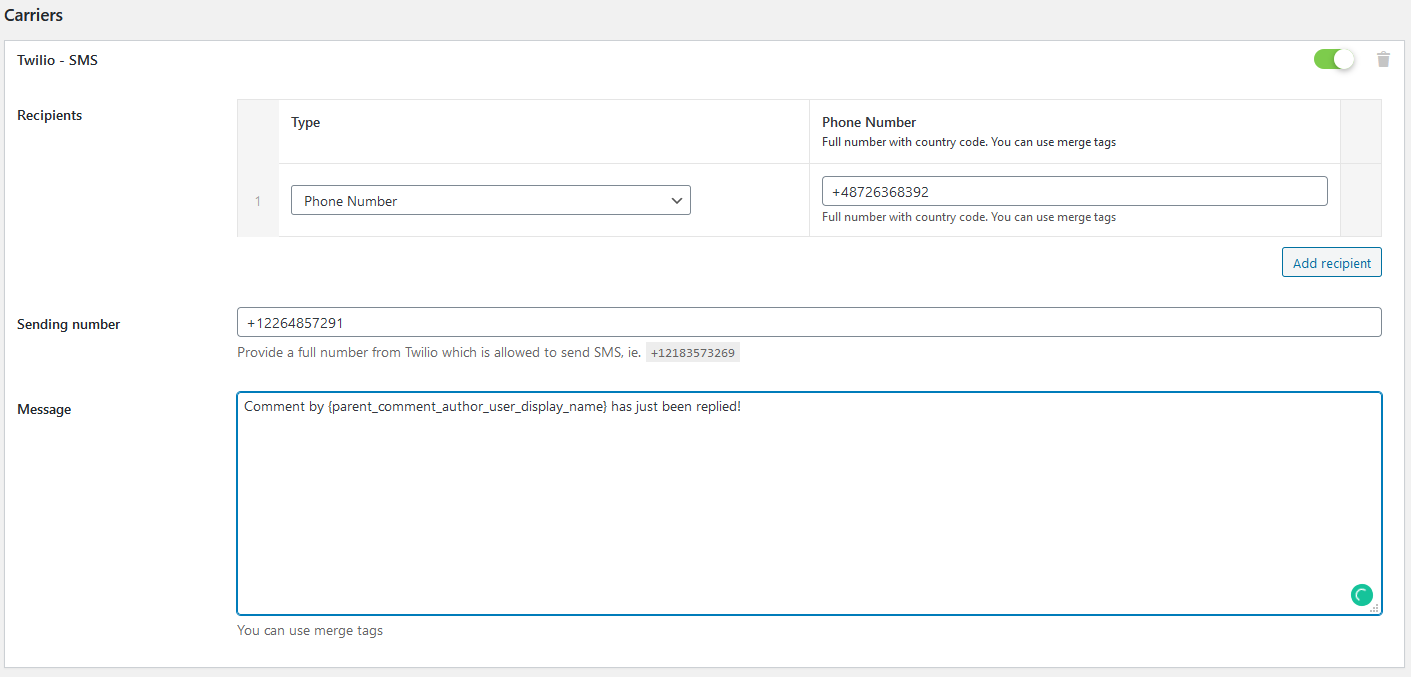Click the chevron arrow of Phone Number select
The height and width of the screenshot is (677, 1411).
coord(677,200)
